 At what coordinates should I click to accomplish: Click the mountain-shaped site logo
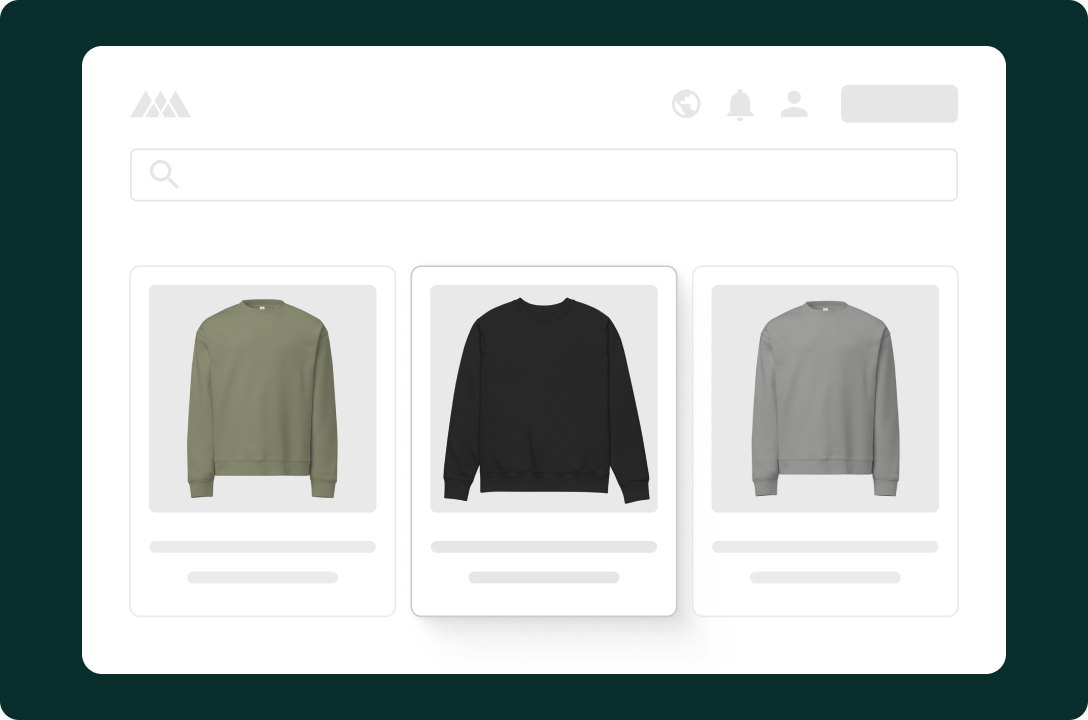point(160,104)
